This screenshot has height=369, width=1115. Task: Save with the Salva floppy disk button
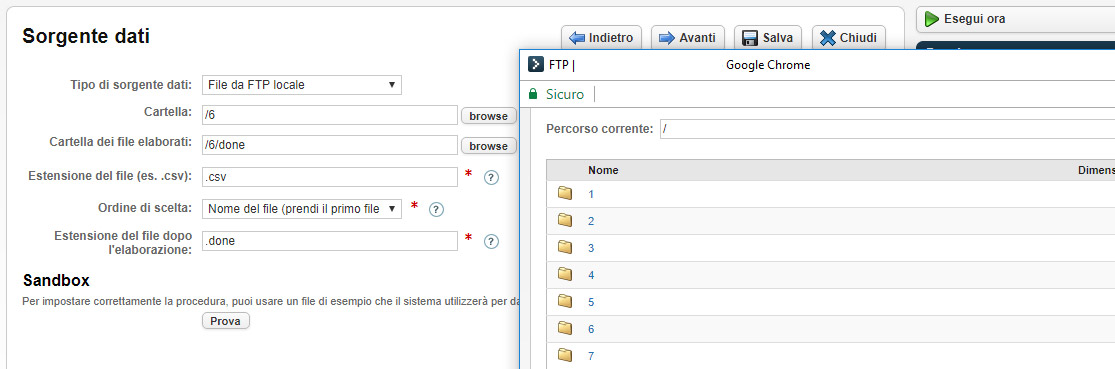768,38
